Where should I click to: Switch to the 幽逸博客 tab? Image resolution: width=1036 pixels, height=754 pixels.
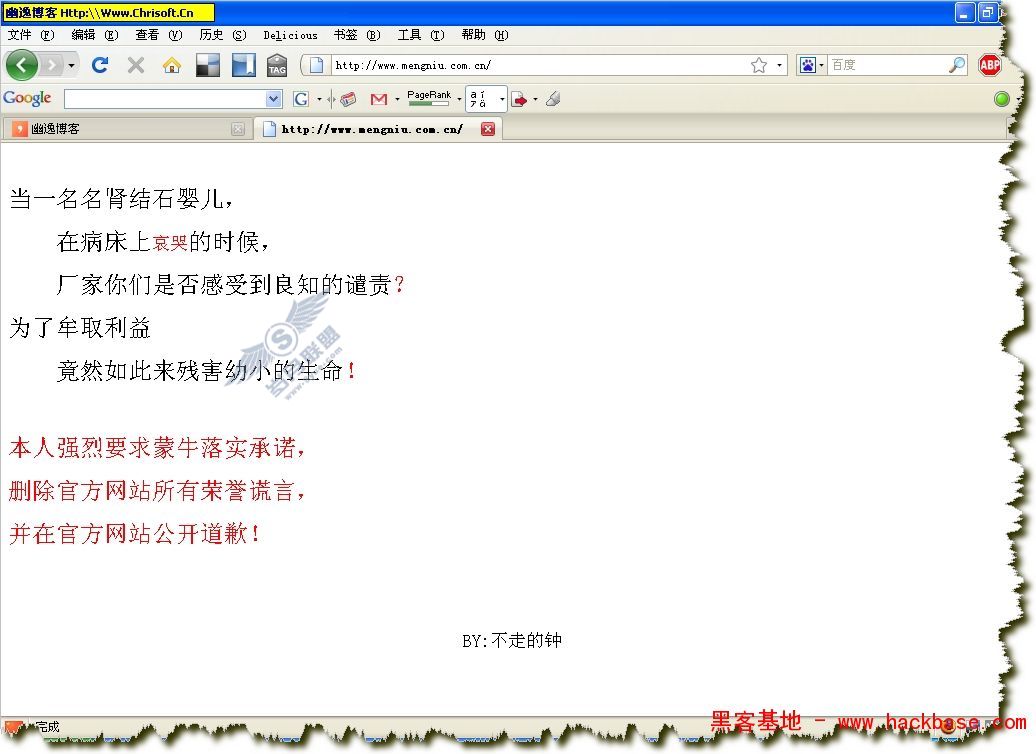pyautogui.click(x=126, y=129)
